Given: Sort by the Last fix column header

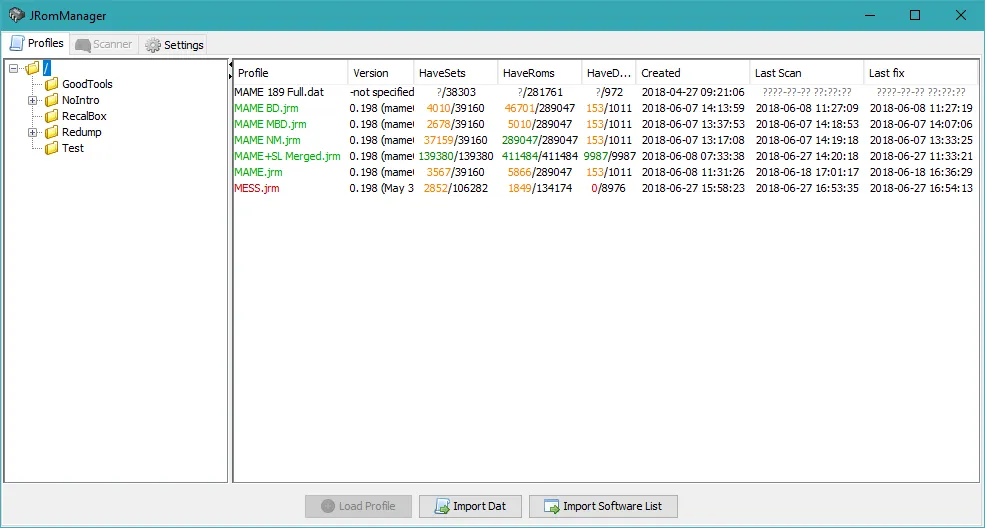Looking at the screenshot, I should click(x=921, y=73).
